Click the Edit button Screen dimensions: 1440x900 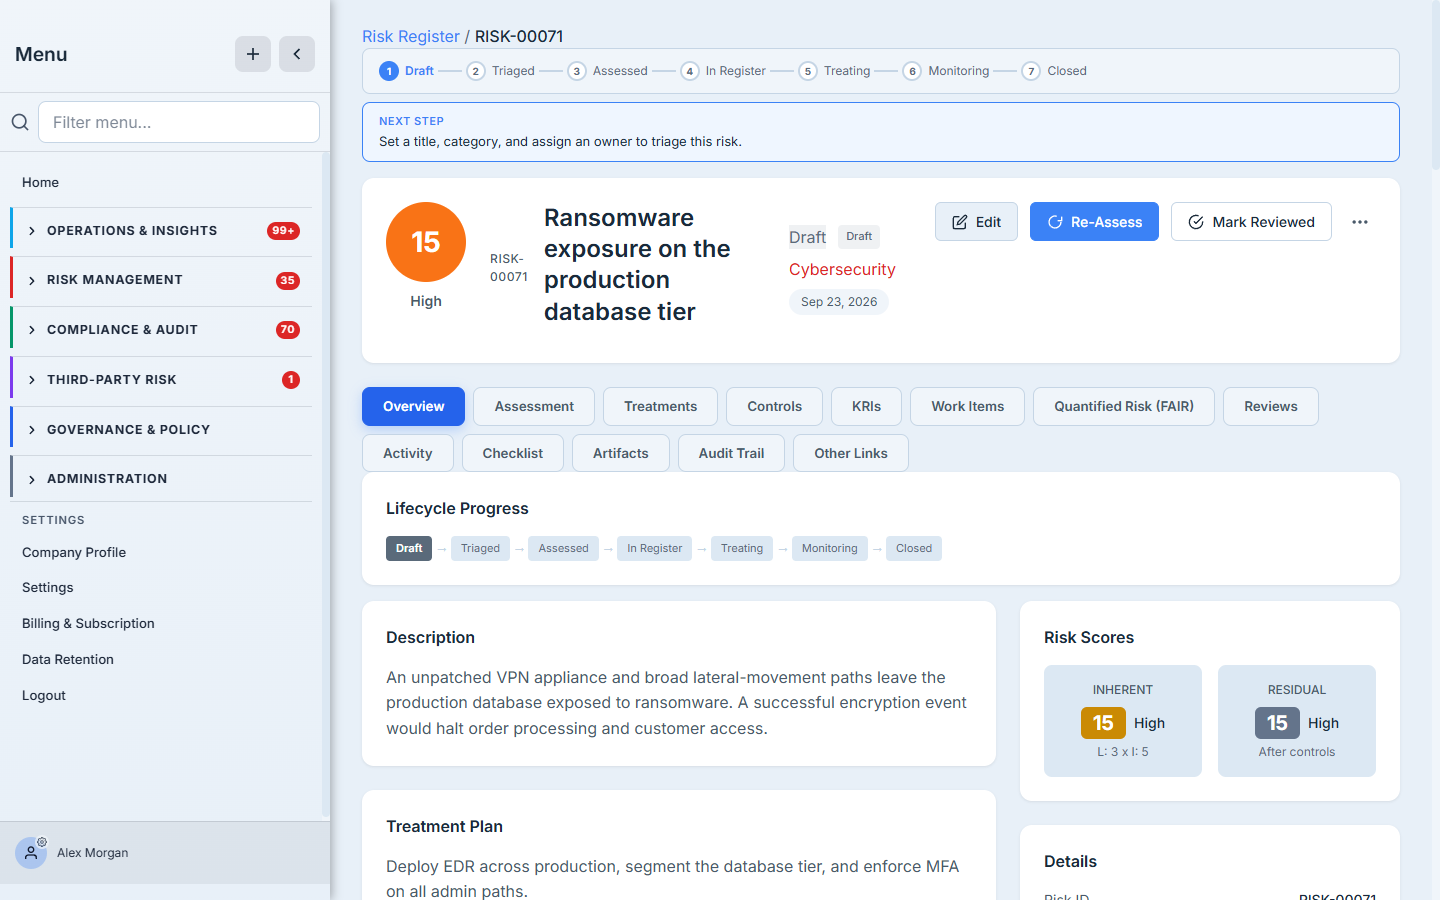(976, 222)
